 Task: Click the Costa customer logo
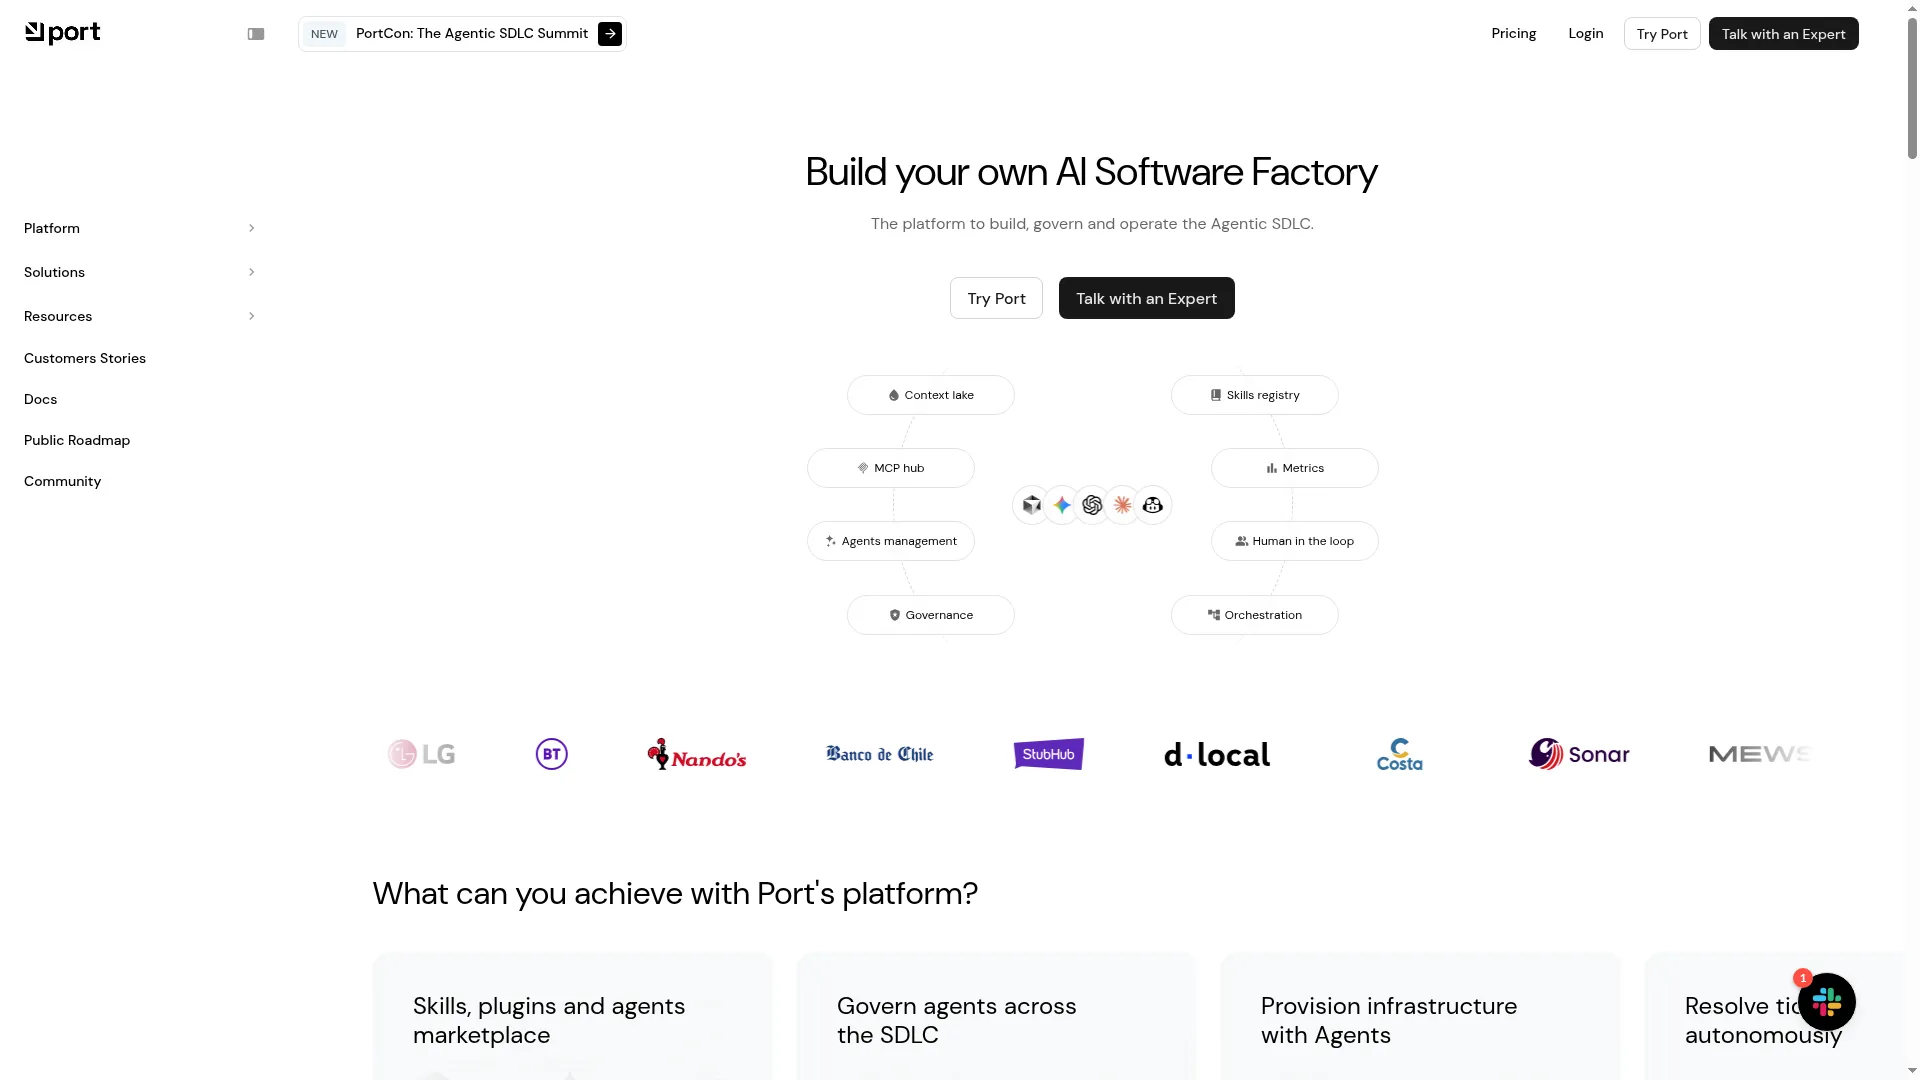pyautogui.click(x=1400, y=754)
